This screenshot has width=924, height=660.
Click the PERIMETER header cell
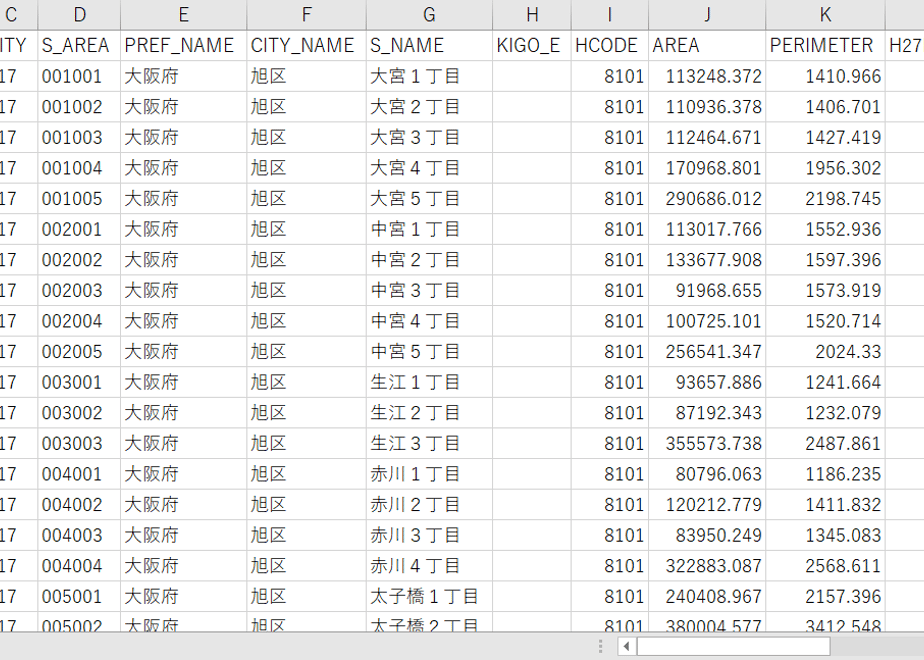pyautogui.click(x=825, y=45)
